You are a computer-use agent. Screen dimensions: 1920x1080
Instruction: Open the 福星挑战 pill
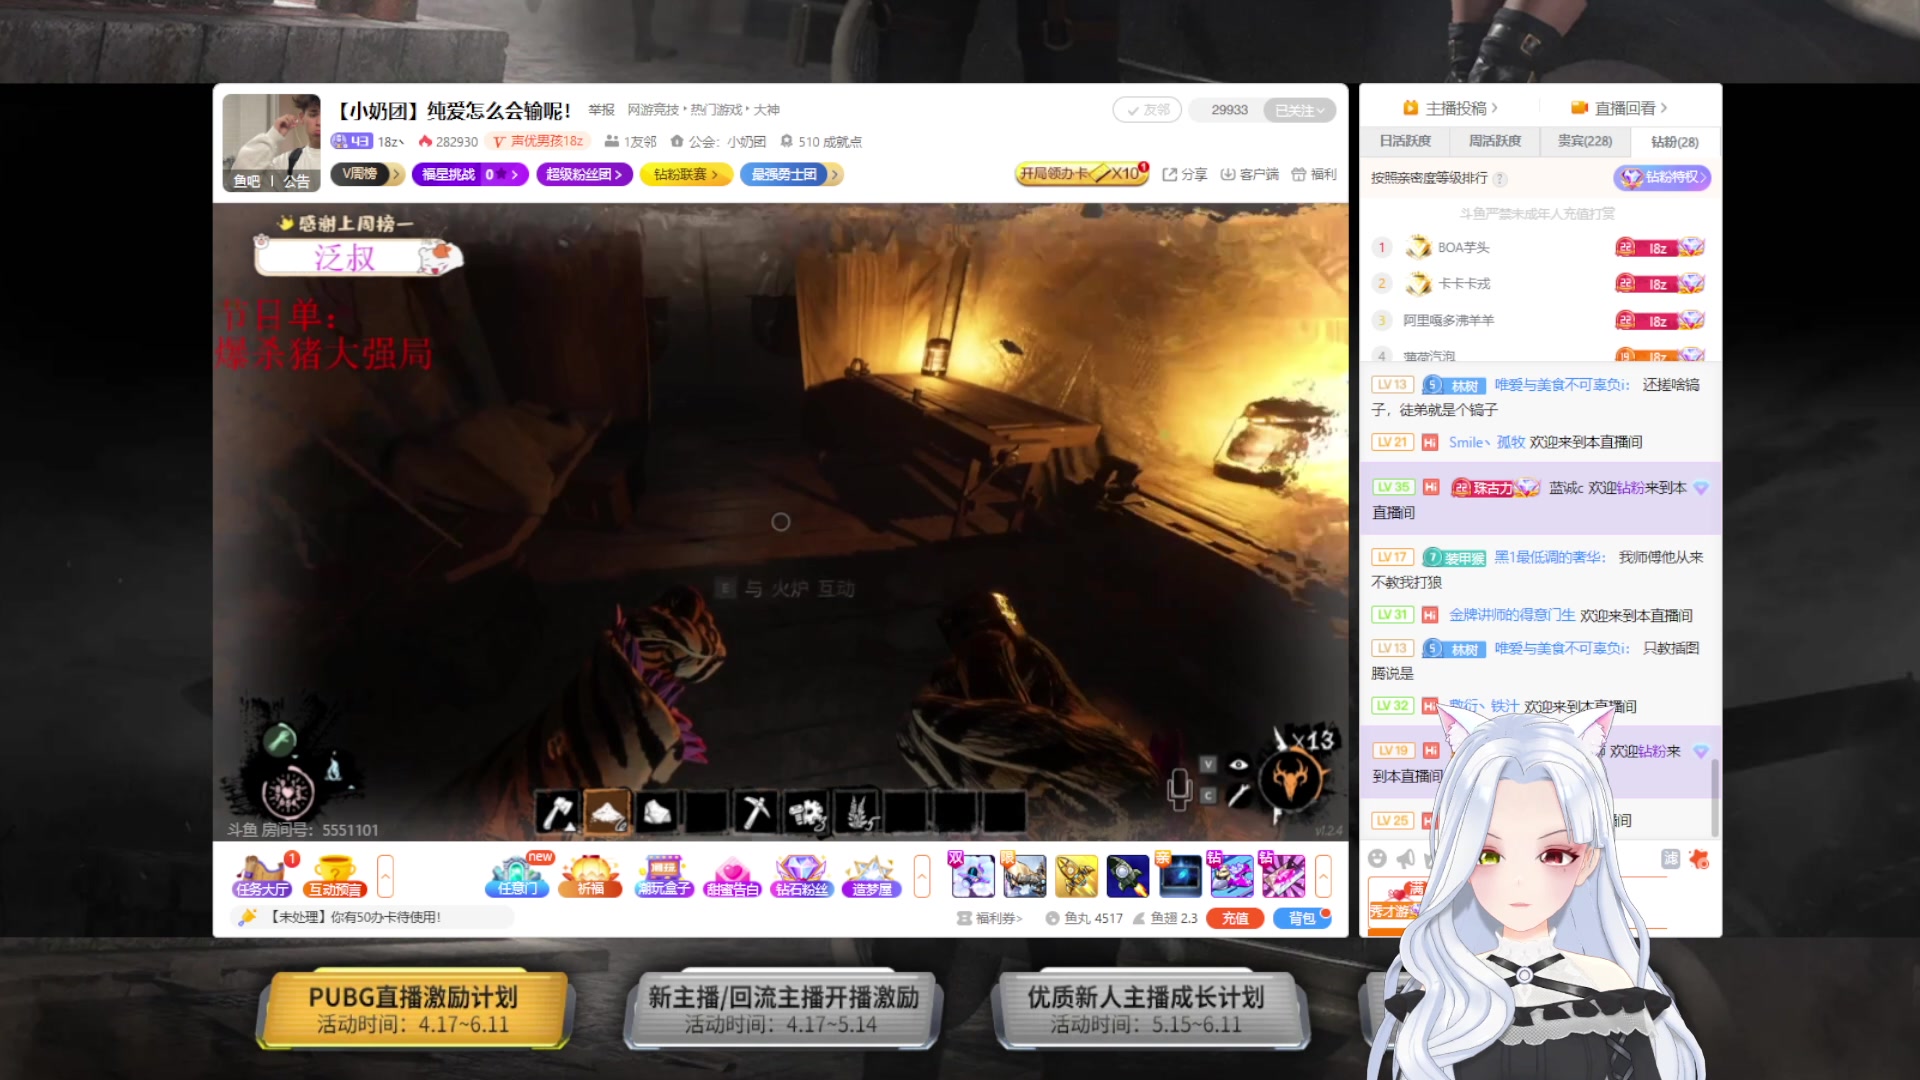[x=469, y=174]
